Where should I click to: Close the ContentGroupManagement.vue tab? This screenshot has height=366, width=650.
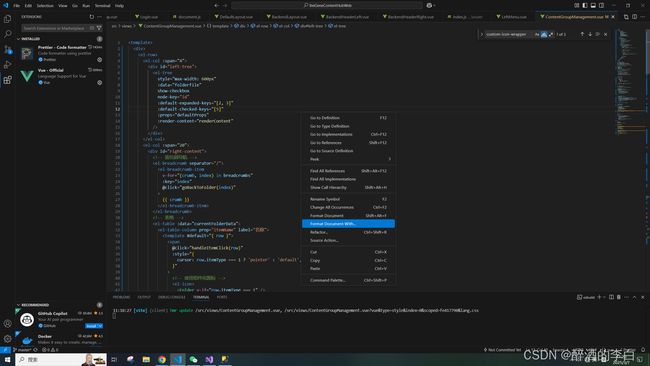tap(613, 17)
